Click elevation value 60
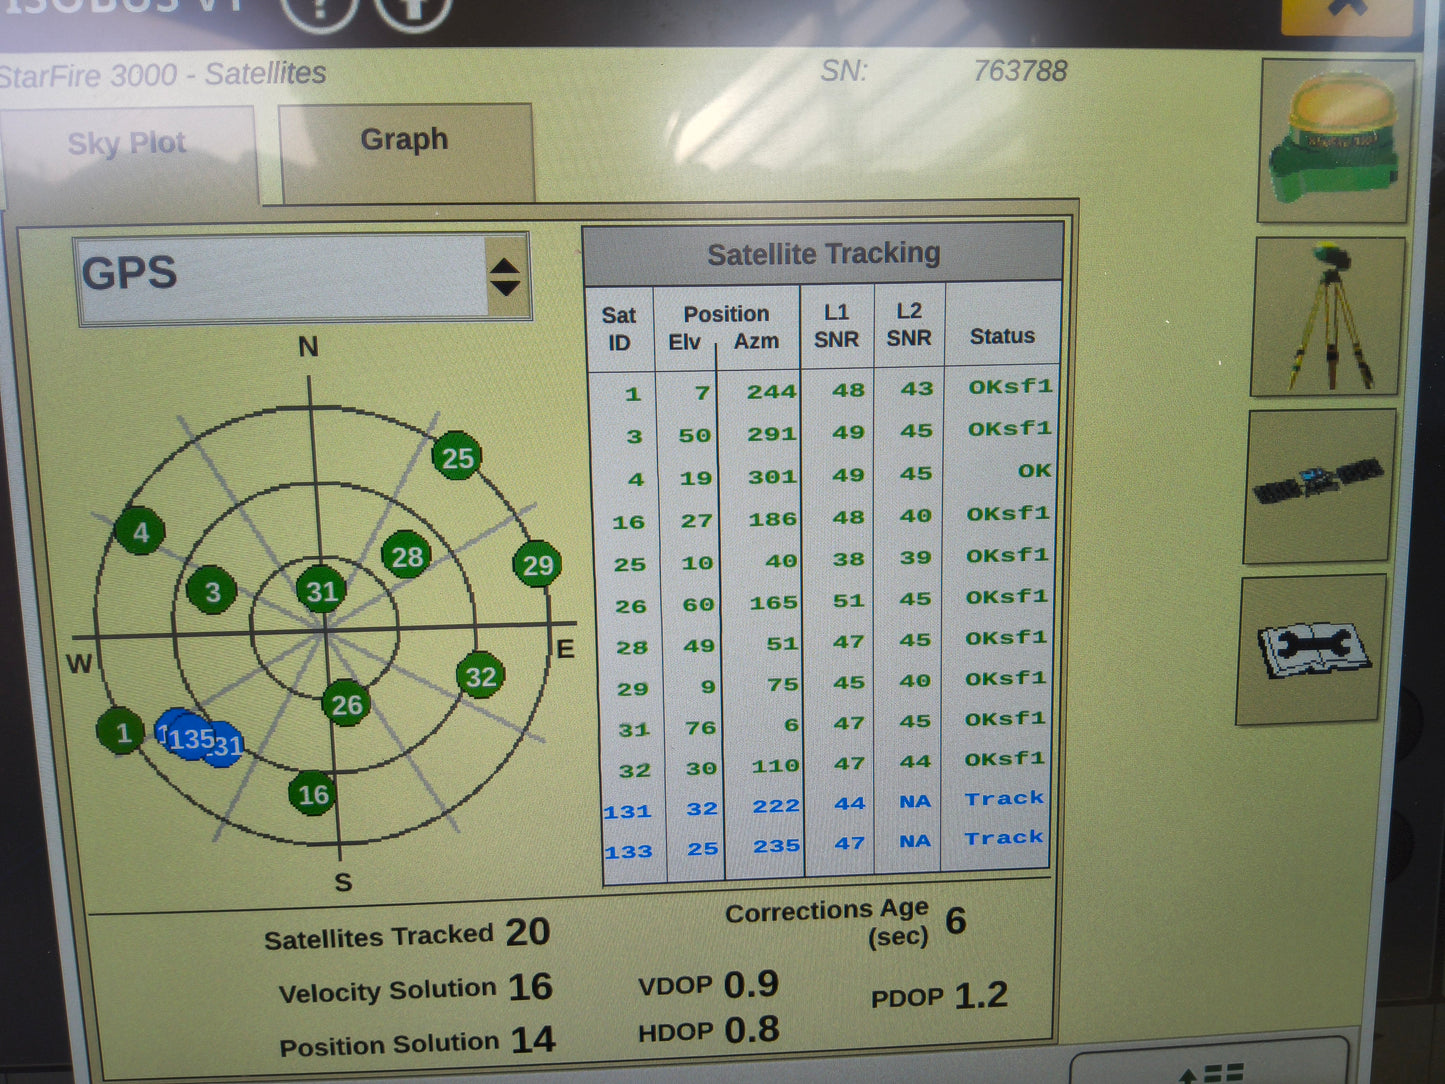The width and height of the screenshot is (1445, 1084). (698, 605)
